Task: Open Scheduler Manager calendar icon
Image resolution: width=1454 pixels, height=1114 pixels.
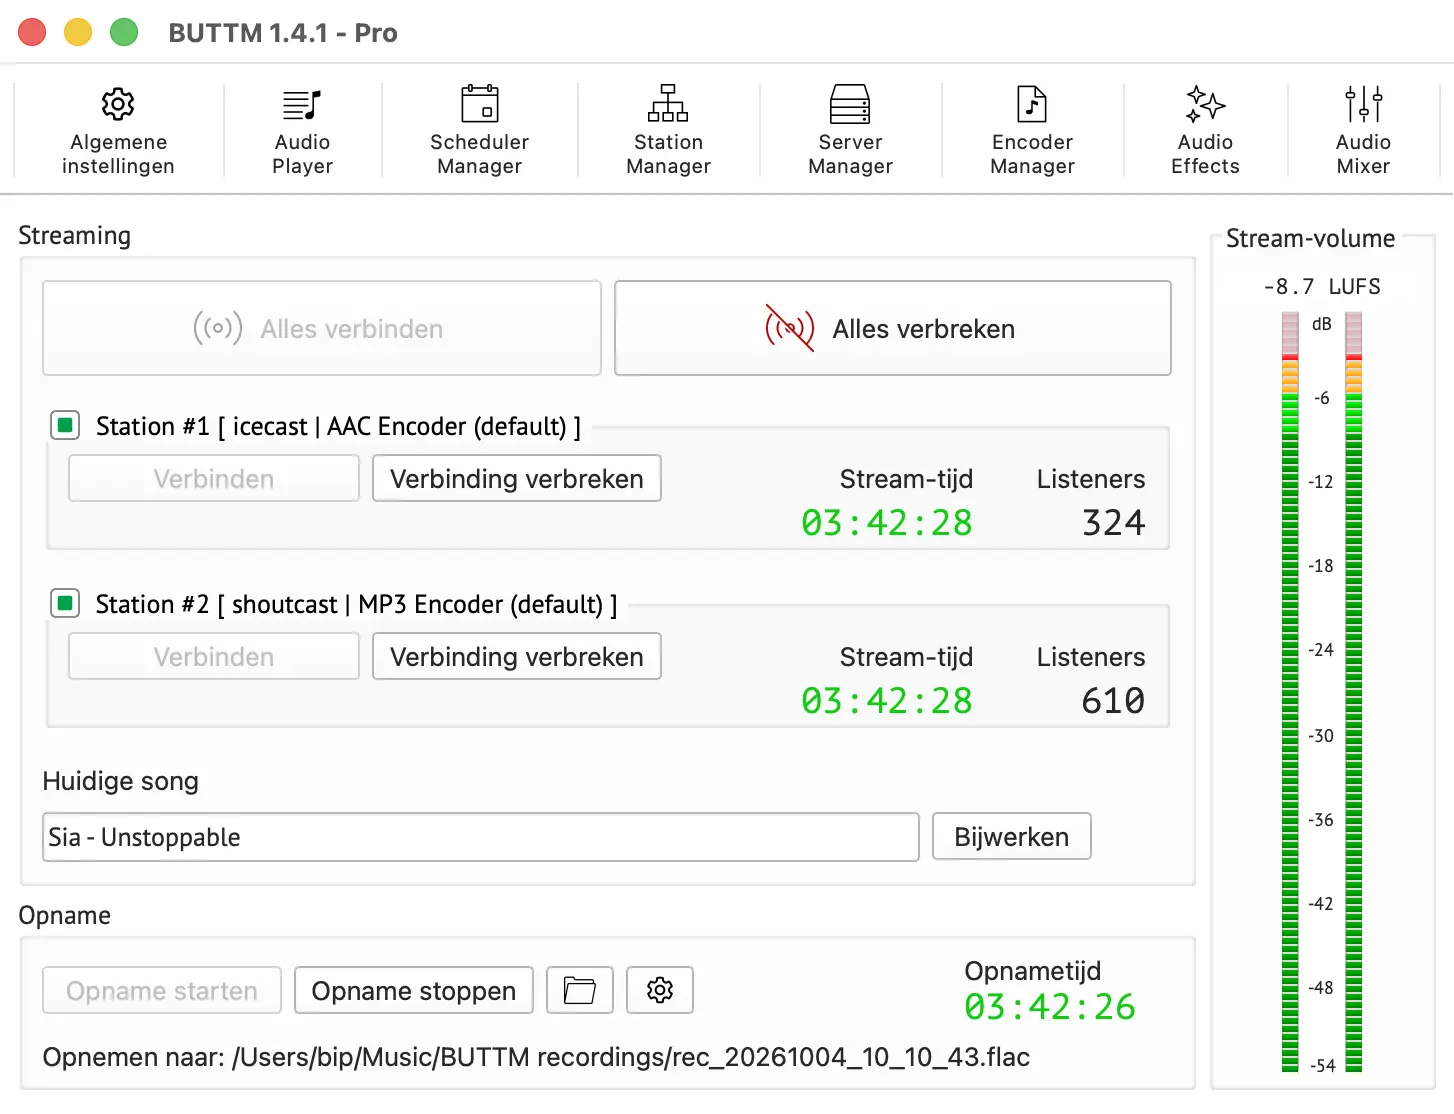Action: click(480, 103)
